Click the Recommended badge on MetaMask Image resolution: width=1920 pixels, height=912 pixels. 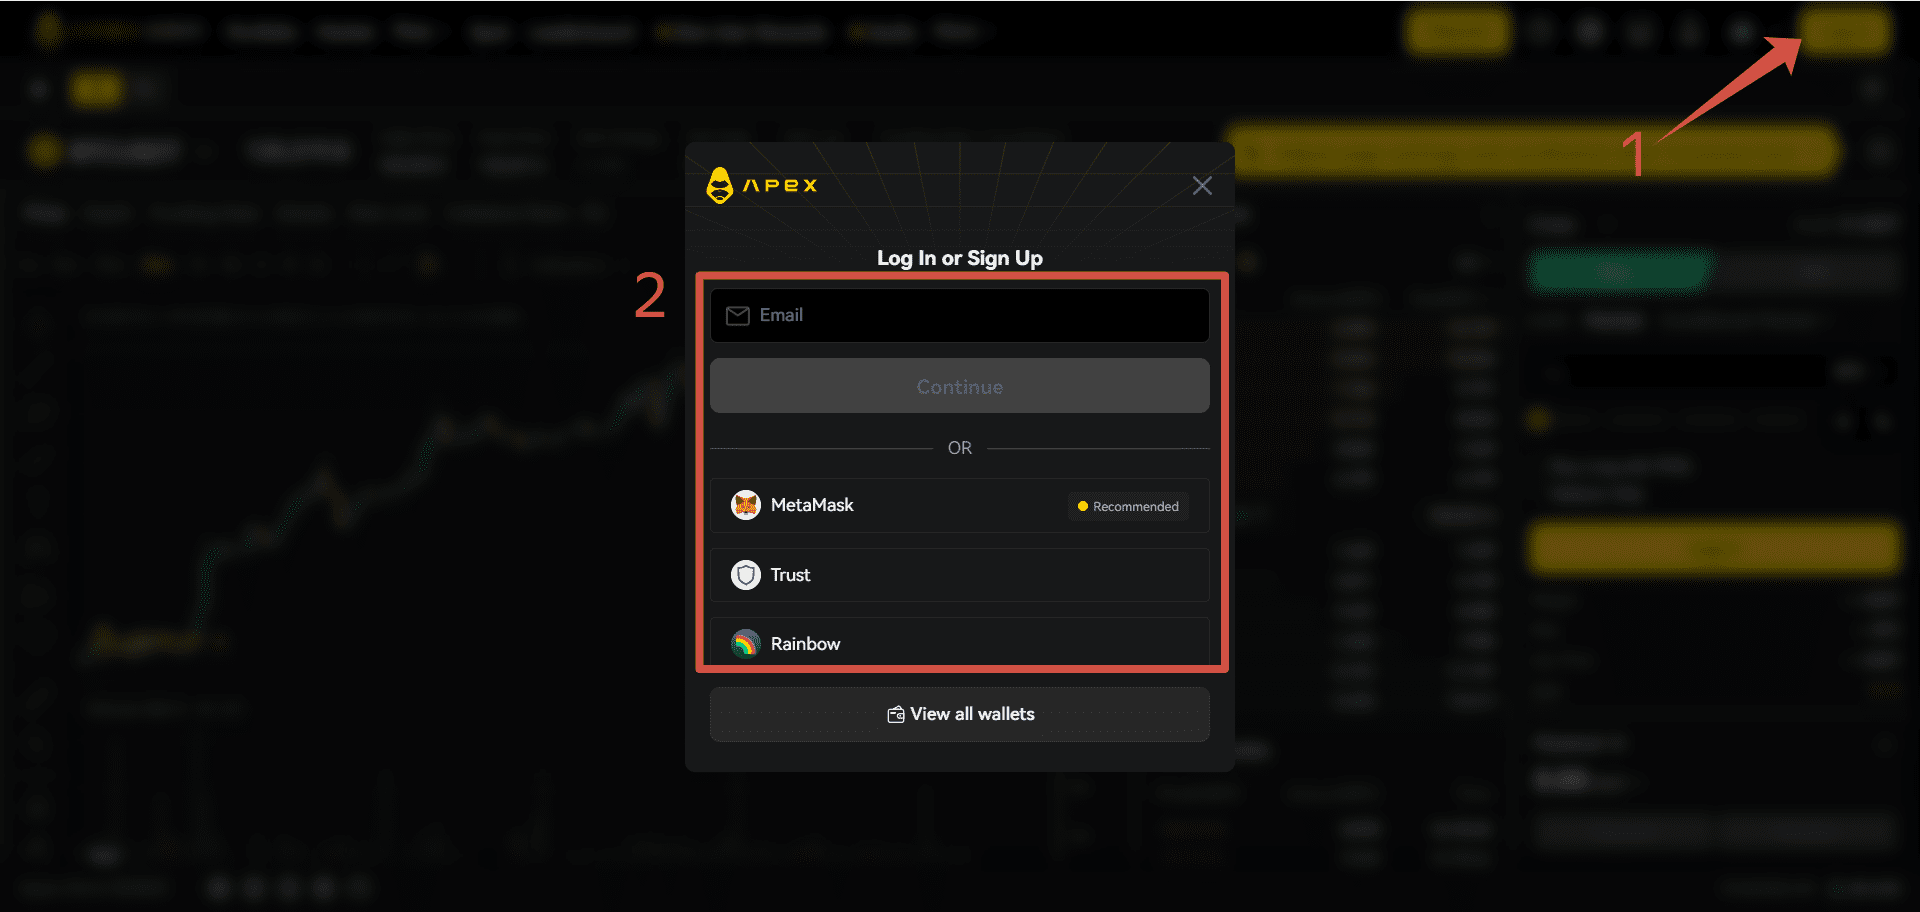coord(1128,506)
